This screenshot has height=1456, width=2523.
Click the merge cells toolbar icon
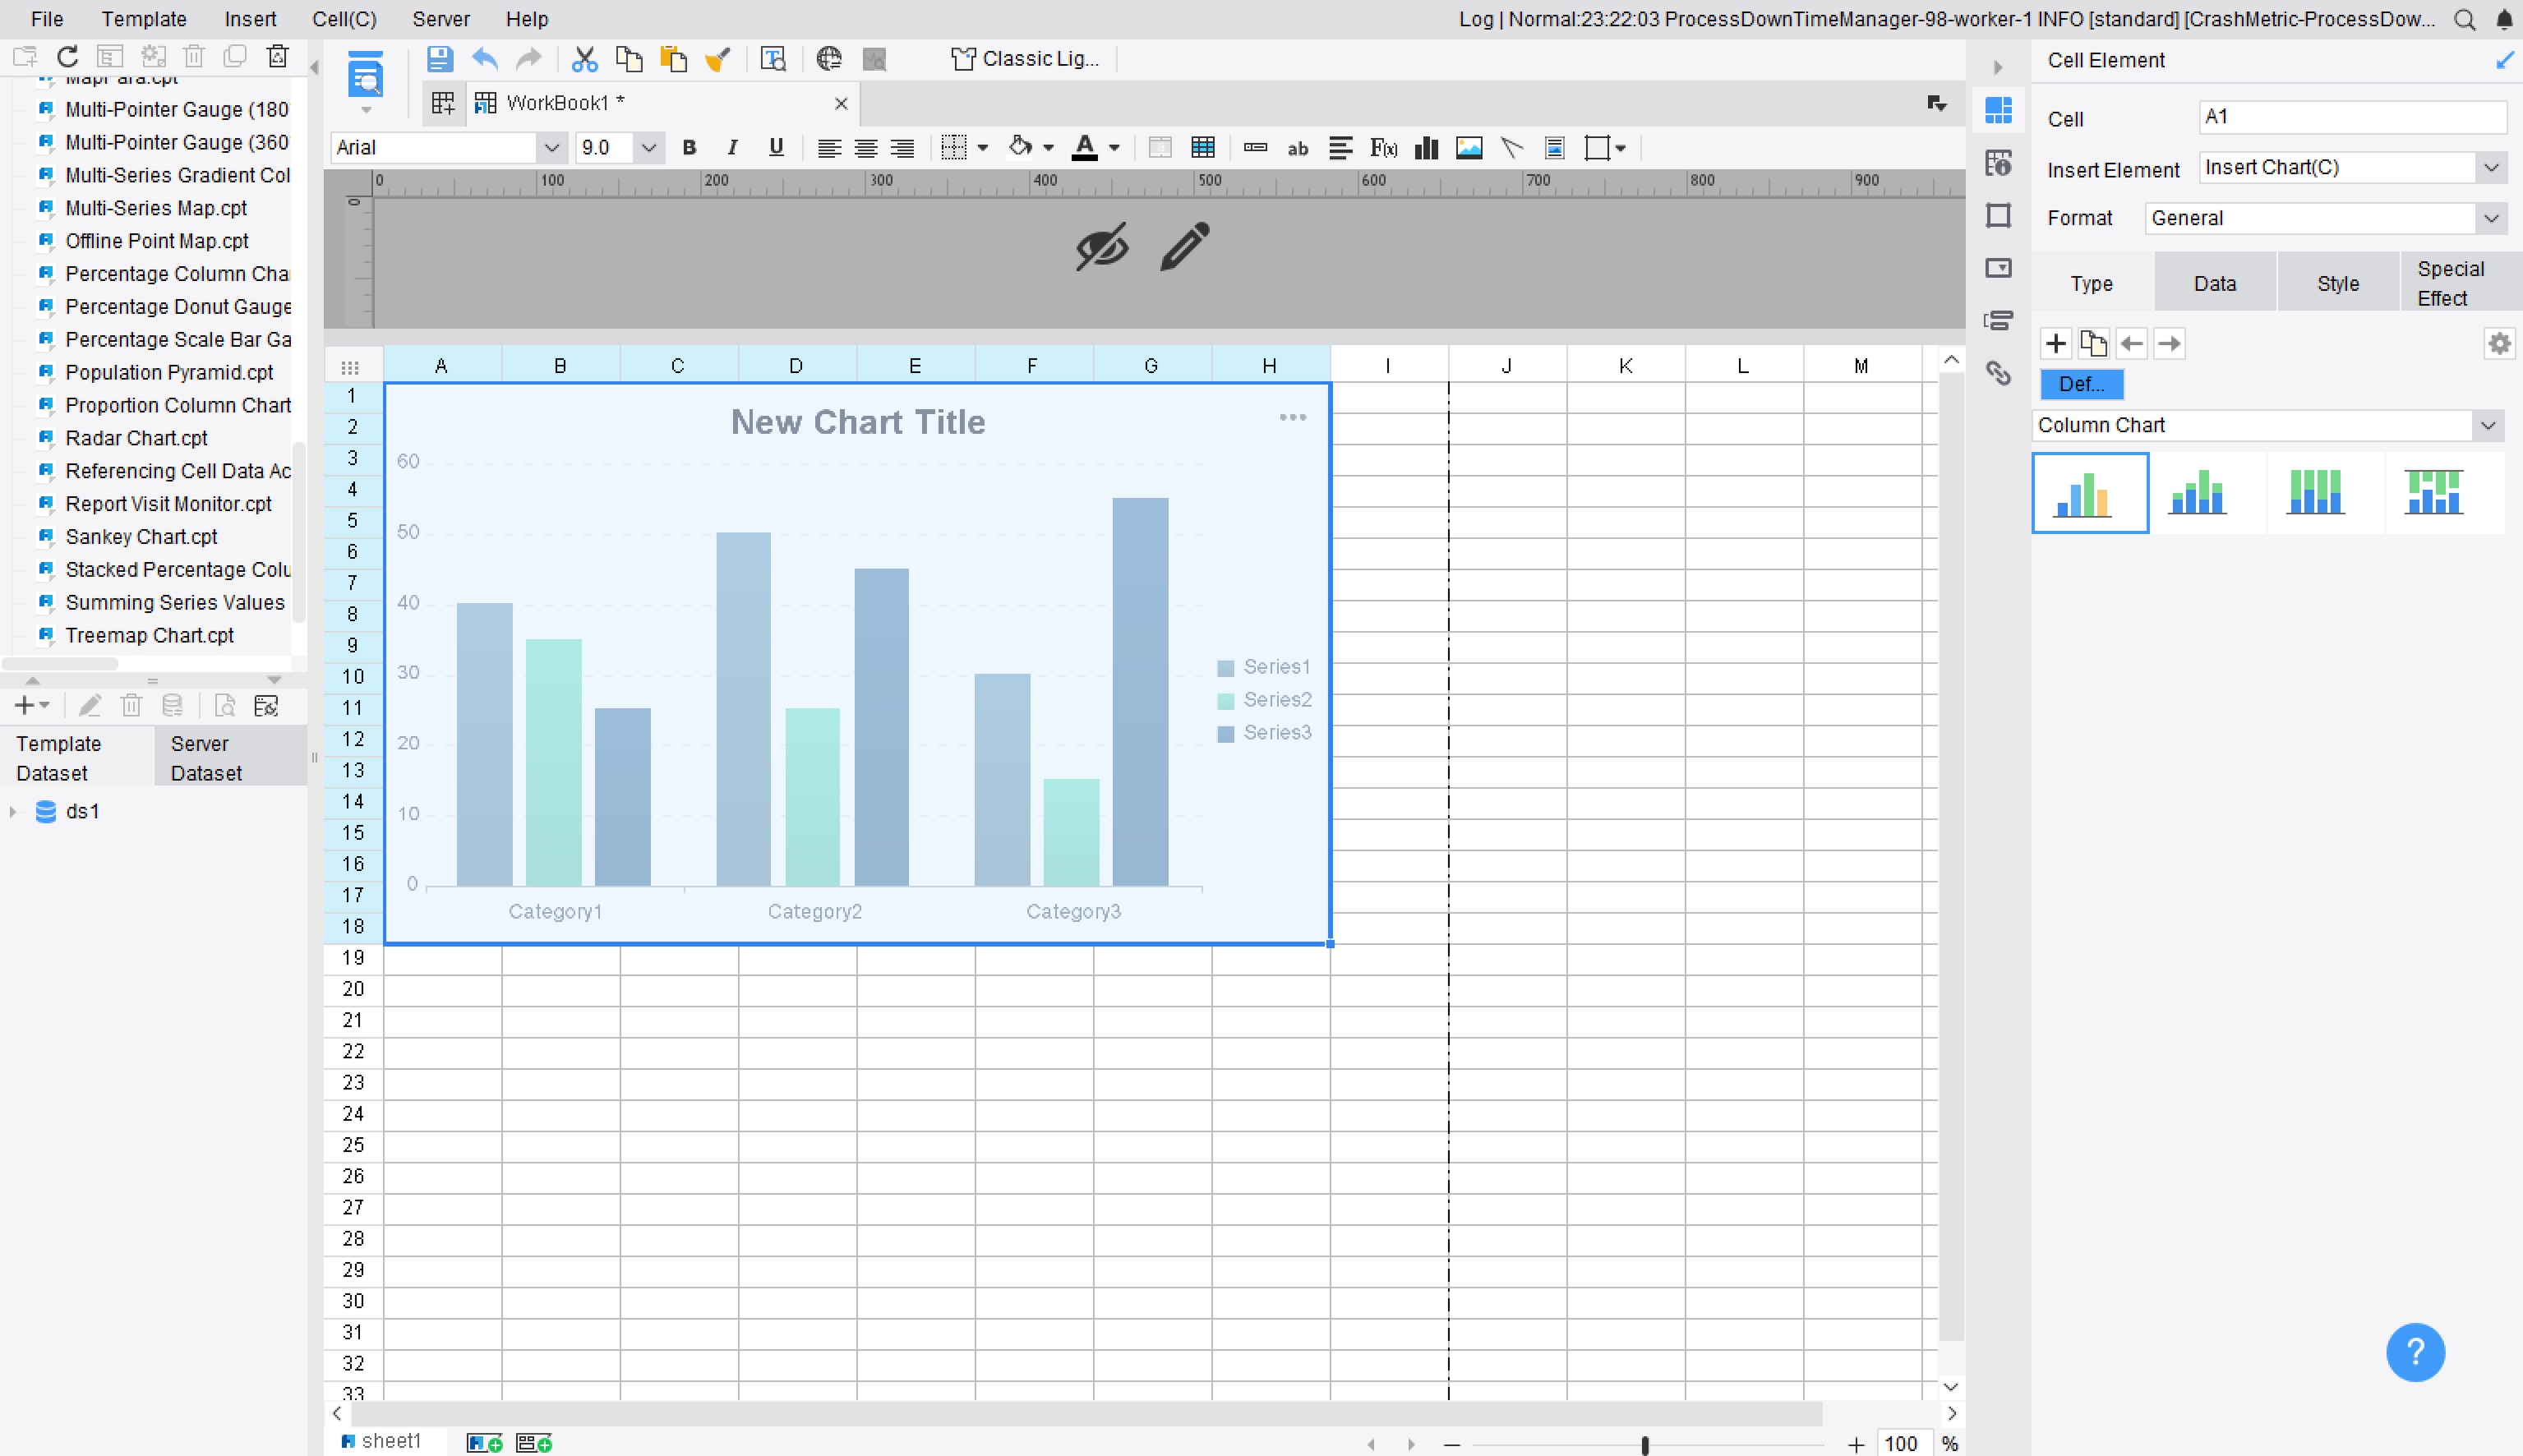coord(1160,148)
